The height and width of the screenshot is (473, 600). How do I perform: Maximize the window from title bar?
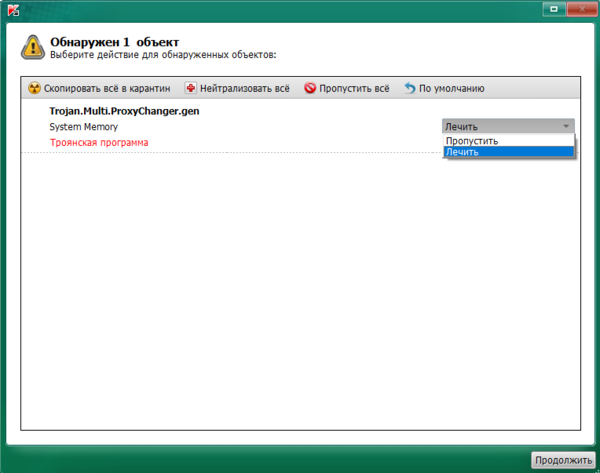click(x=554, y=9)
